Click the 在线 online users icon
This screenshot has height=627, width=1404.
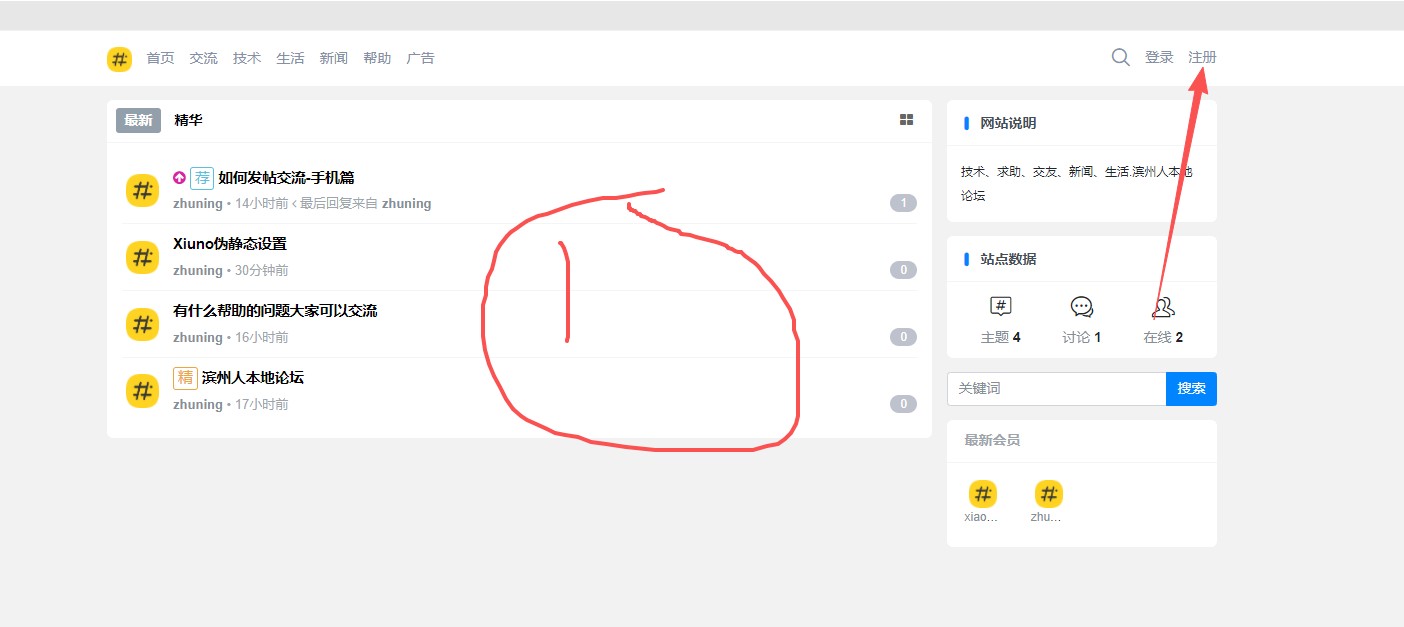pos(1163,307)
